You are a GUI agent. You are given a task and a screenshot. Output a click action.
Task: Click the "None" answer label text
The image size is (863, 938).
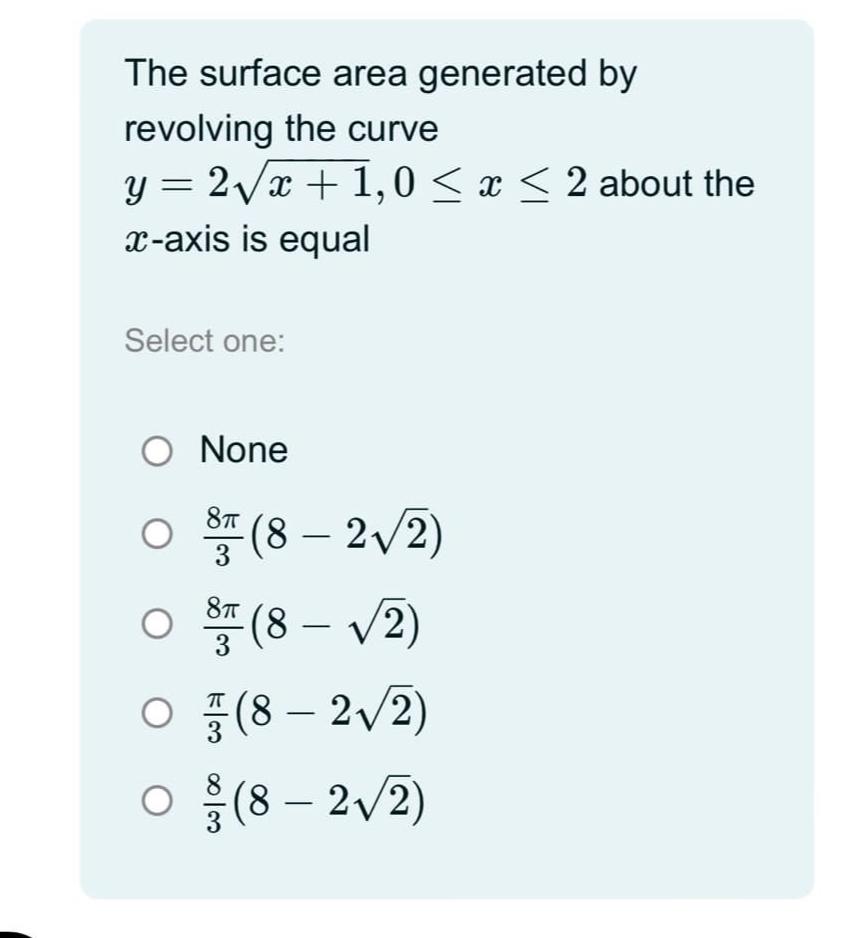(x=244, y=451)
